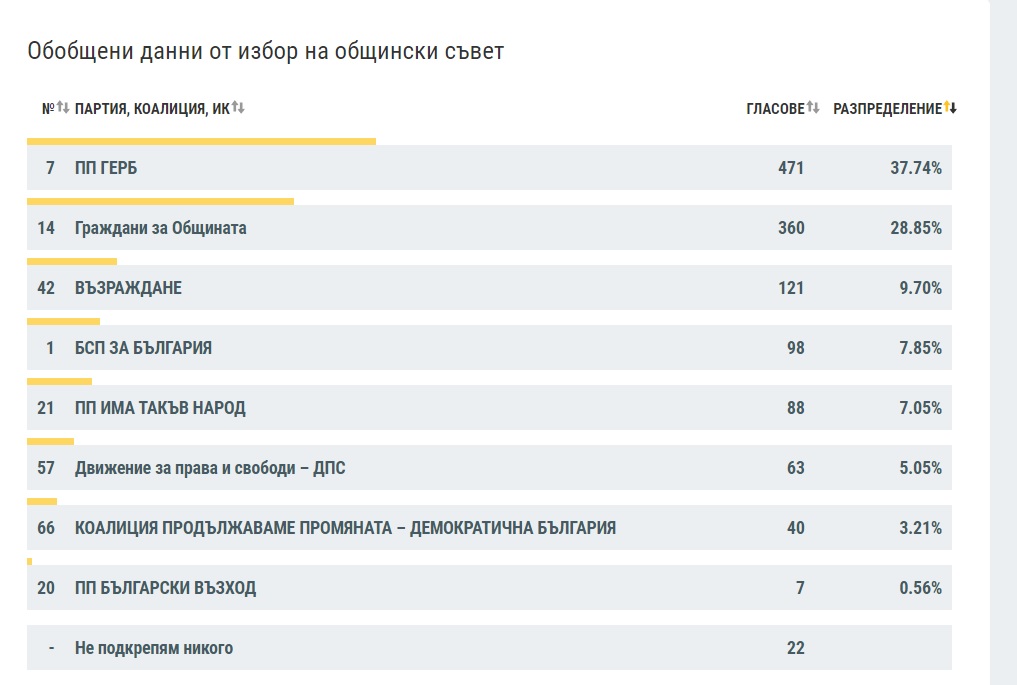Viewport: 1017px width, 685px height.
Task: Select the КОАЛИЦИЯ ПРОДЪЛЖАВАМЕ ПРОМЯНАТА row
Action: click(x=489, y=527)
